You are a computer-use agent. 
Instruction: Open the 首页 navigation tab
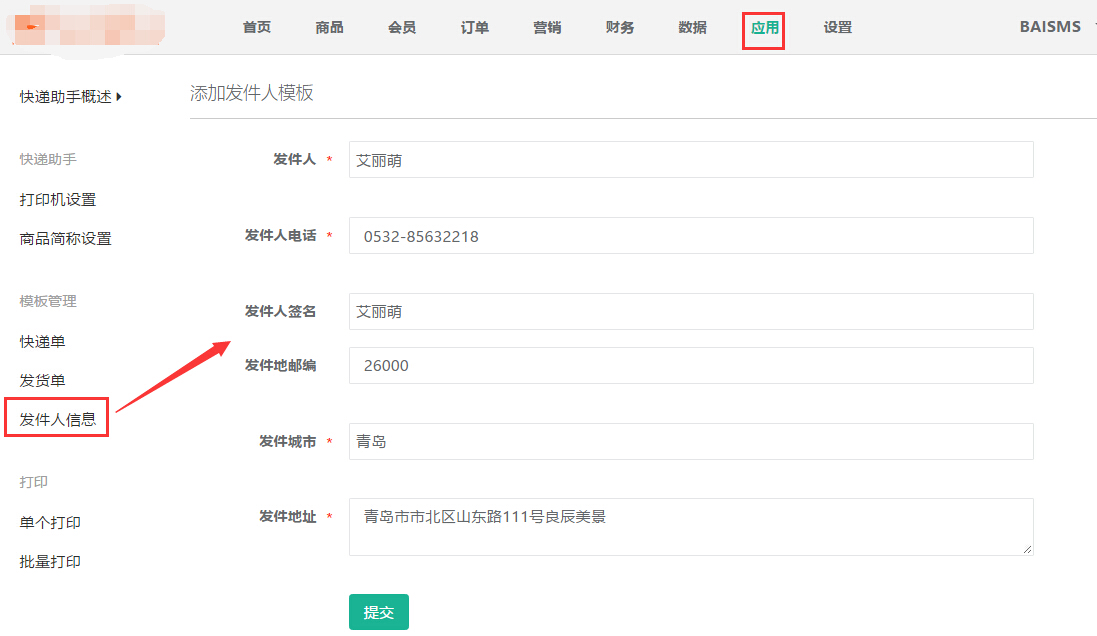pyautogui.click(x=257, y=27)
